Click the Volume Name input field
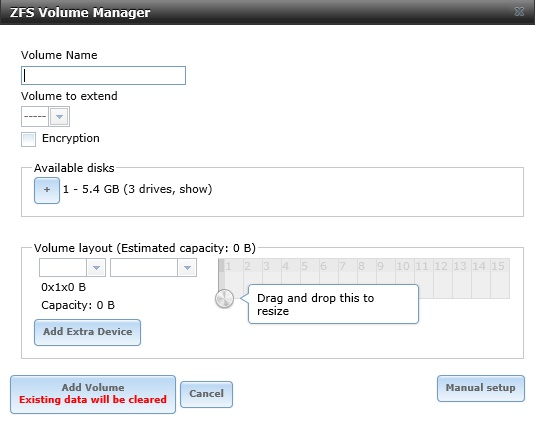 pos(103,75)
